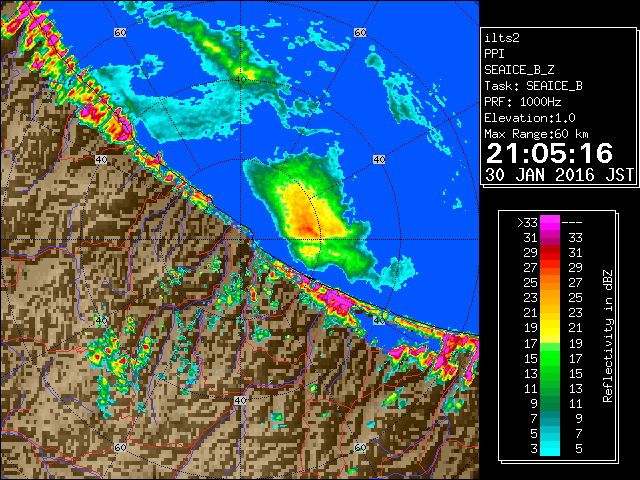This screenshot has height=480, width=640.
Task: Pick the bright green 15–17 dBZ band
Action: 550,358
